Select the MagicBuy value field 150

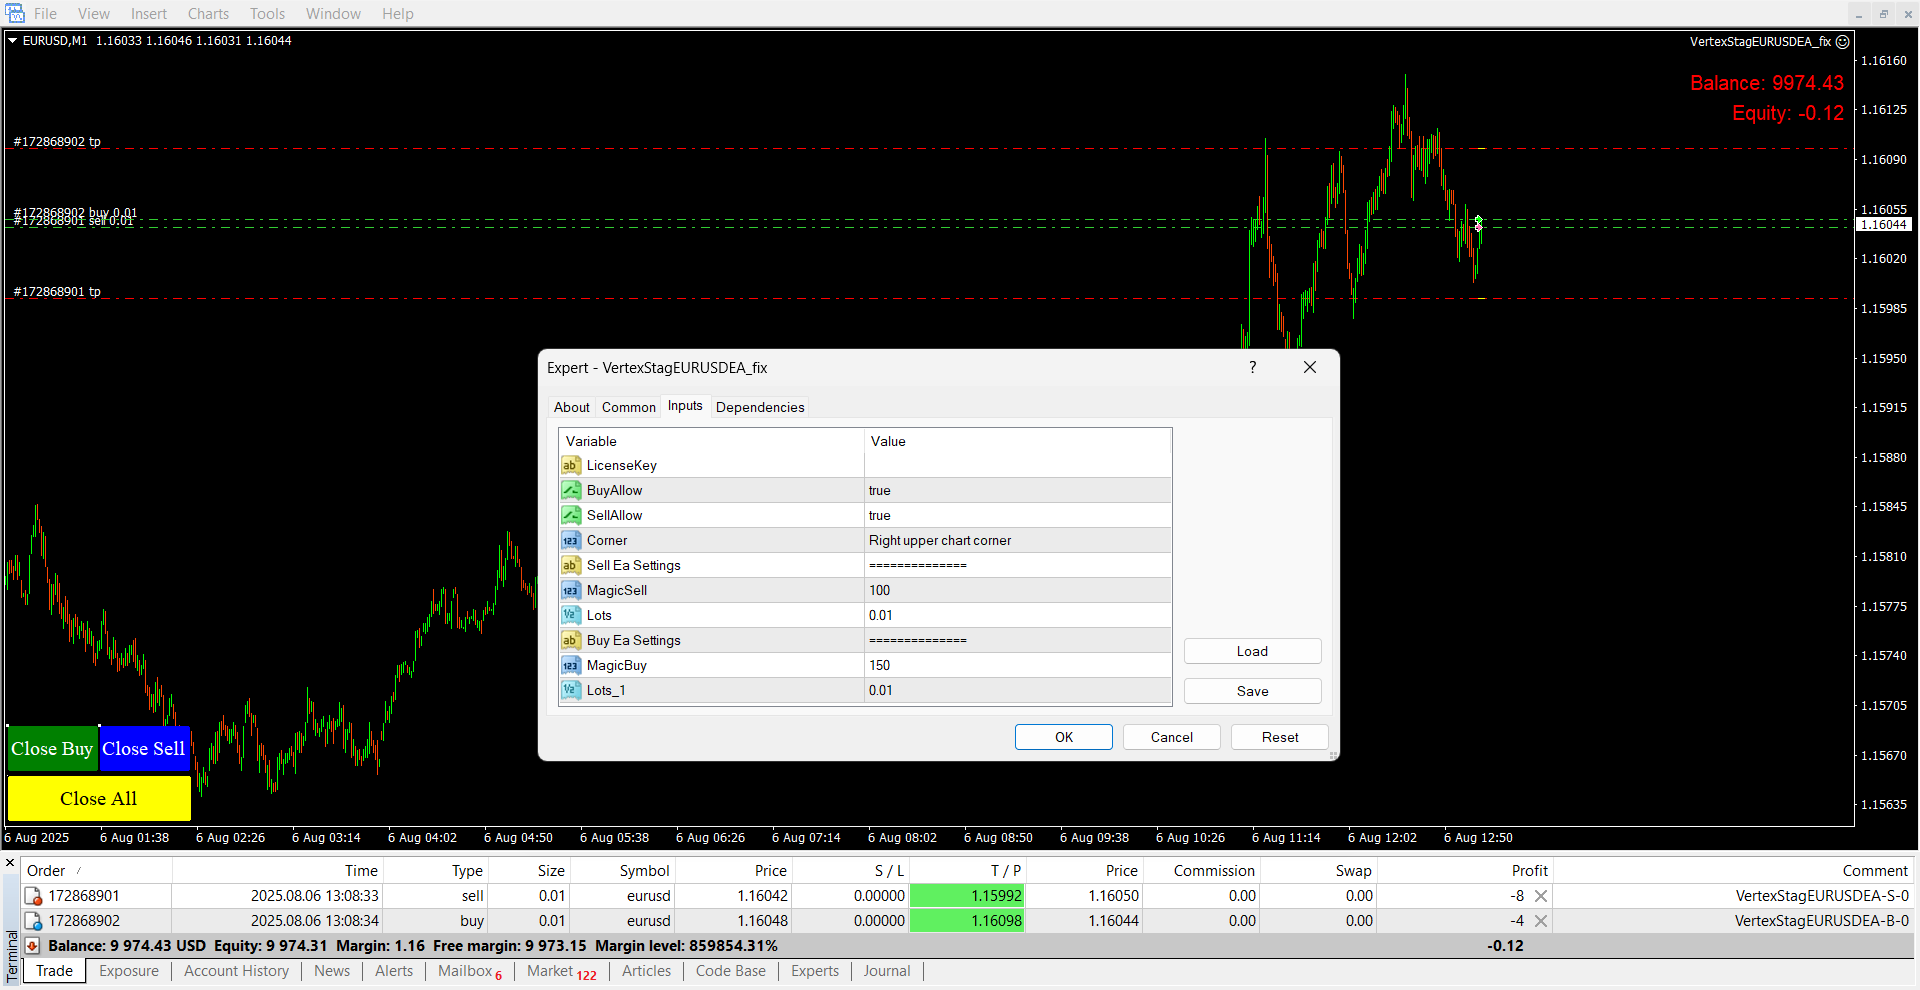point(1016,665)
